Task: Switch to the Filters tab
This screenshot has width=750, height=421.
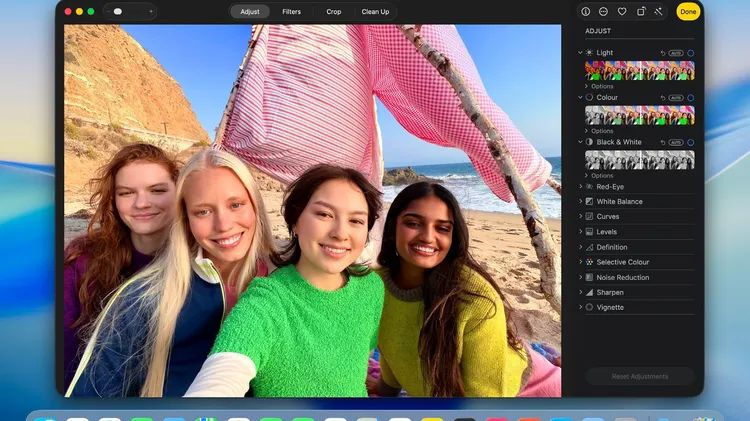Action: (x=291, y=12)
